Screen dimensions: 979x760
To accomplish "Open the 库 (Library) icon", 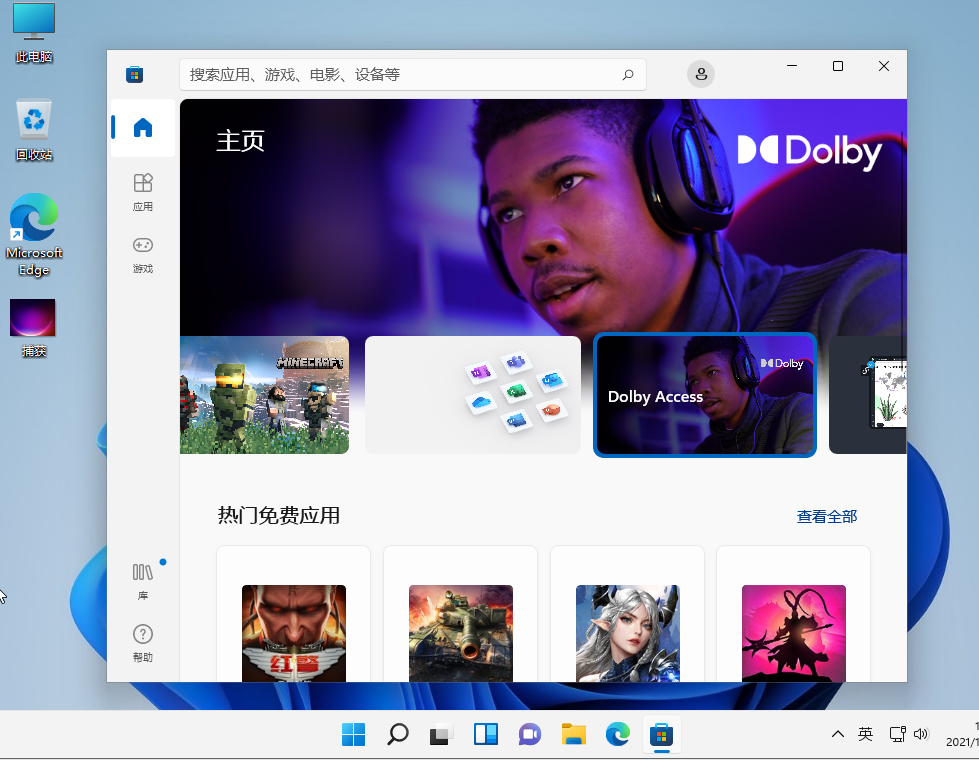I will (x=143, y=579).
